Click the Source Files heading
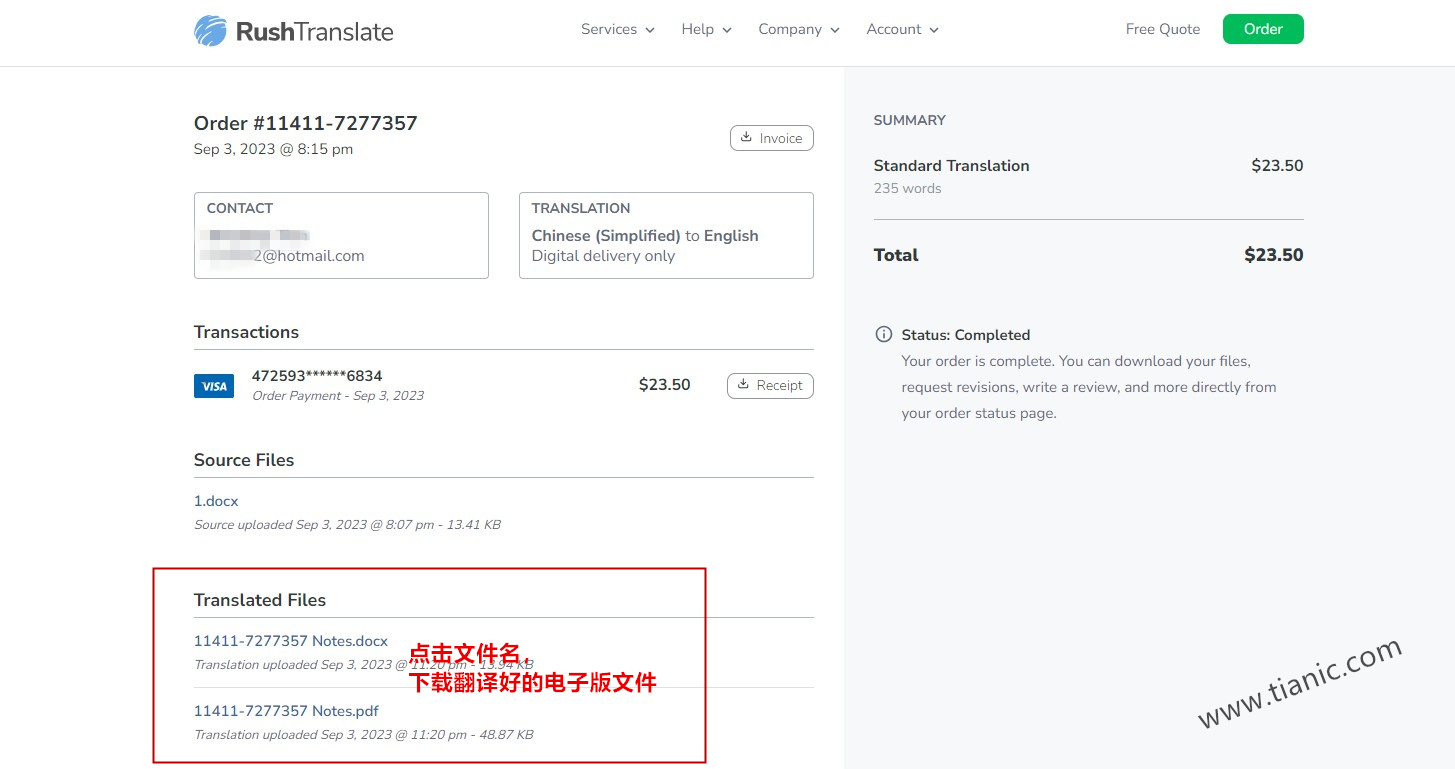Image resolution: width=1455 pixels, height=769 pixels. 244,460
